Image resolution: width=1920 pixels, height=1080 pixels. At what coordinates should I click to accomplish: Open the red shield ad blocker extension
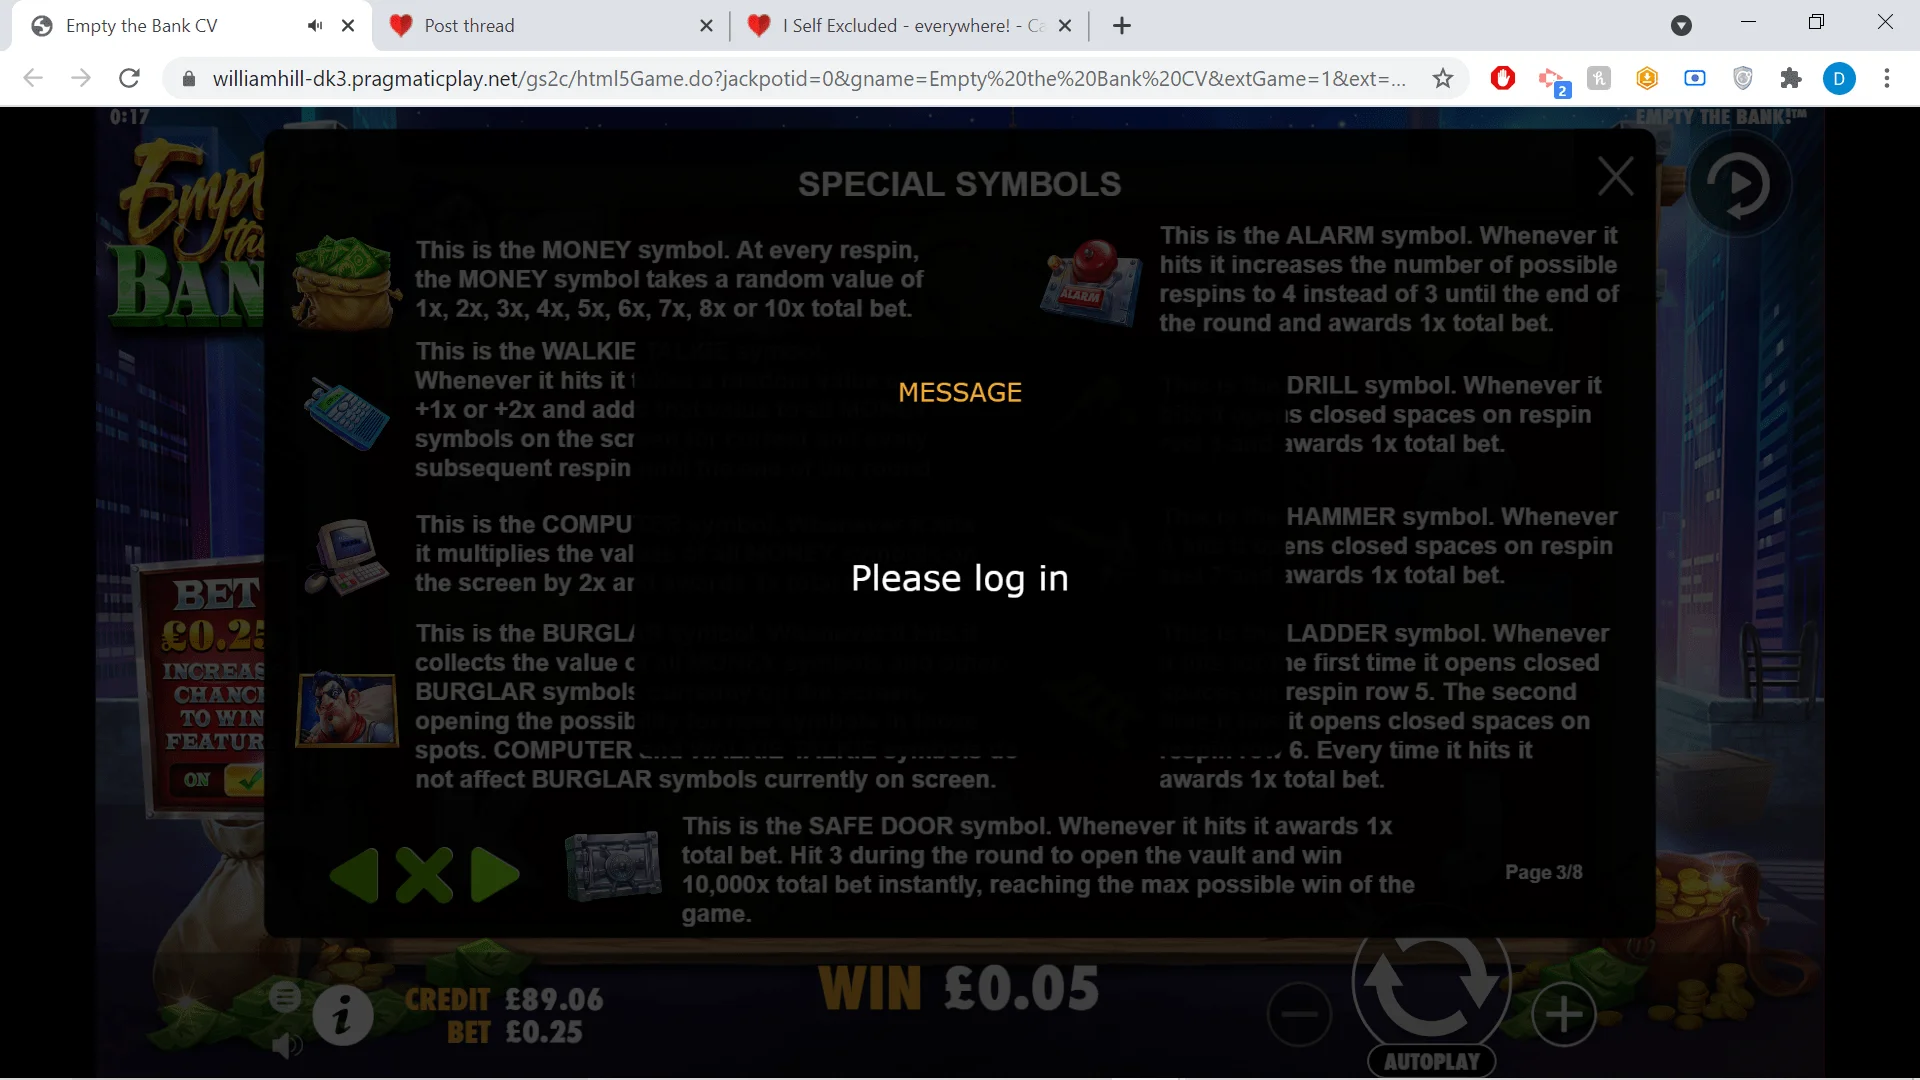(1503, 78)
